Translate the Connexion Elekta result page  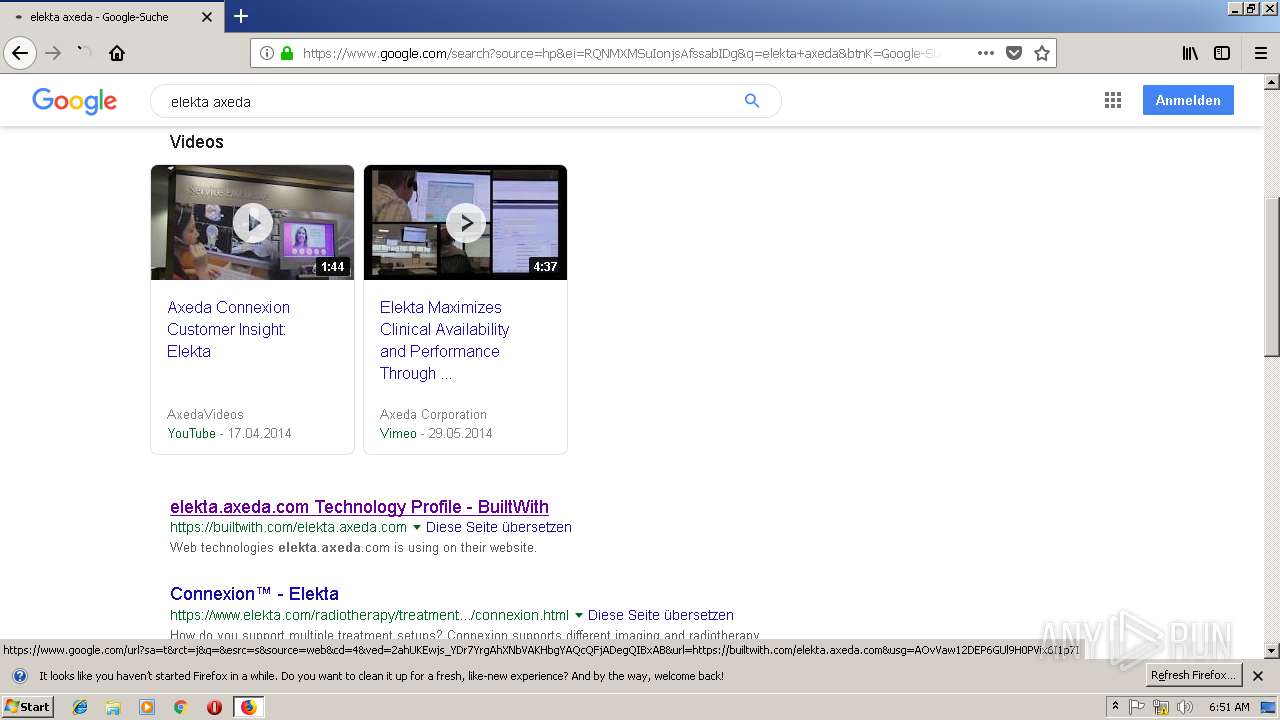661,615
